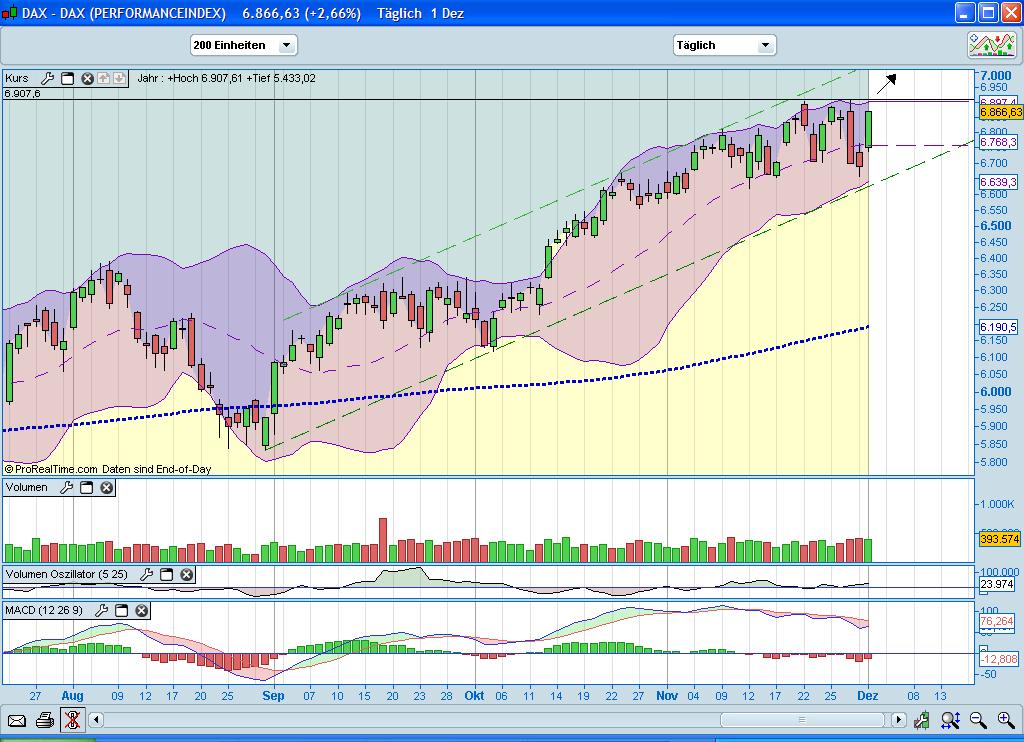Move the Kurs panel down with arrow icon
The height and width of the screenshot is (742, 1024).
click(x=119, y=78)
